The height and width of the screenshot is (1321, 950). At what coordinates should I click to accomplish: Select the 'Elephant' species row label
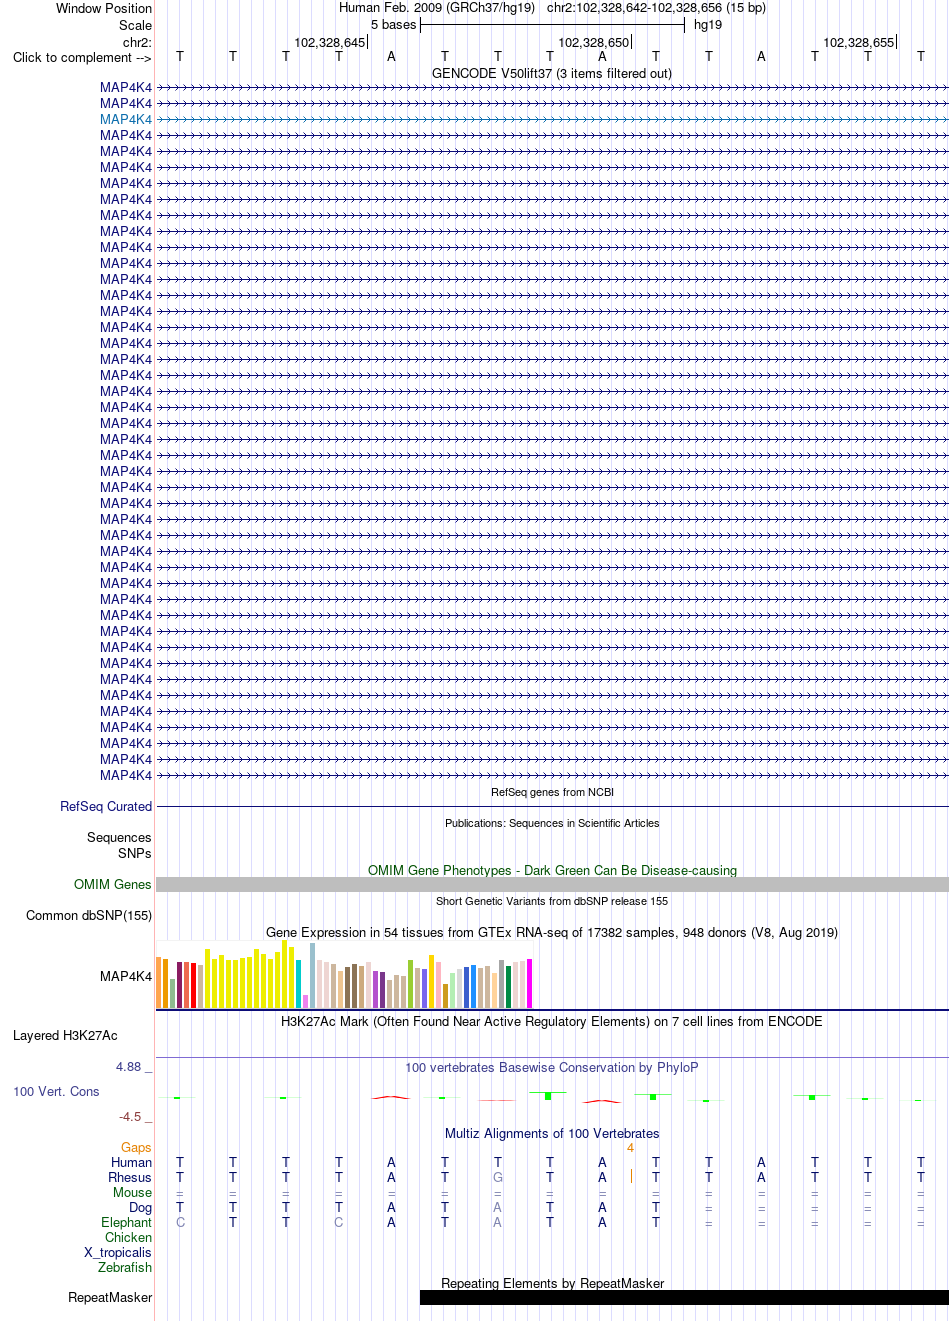[x=127, y=1222]
